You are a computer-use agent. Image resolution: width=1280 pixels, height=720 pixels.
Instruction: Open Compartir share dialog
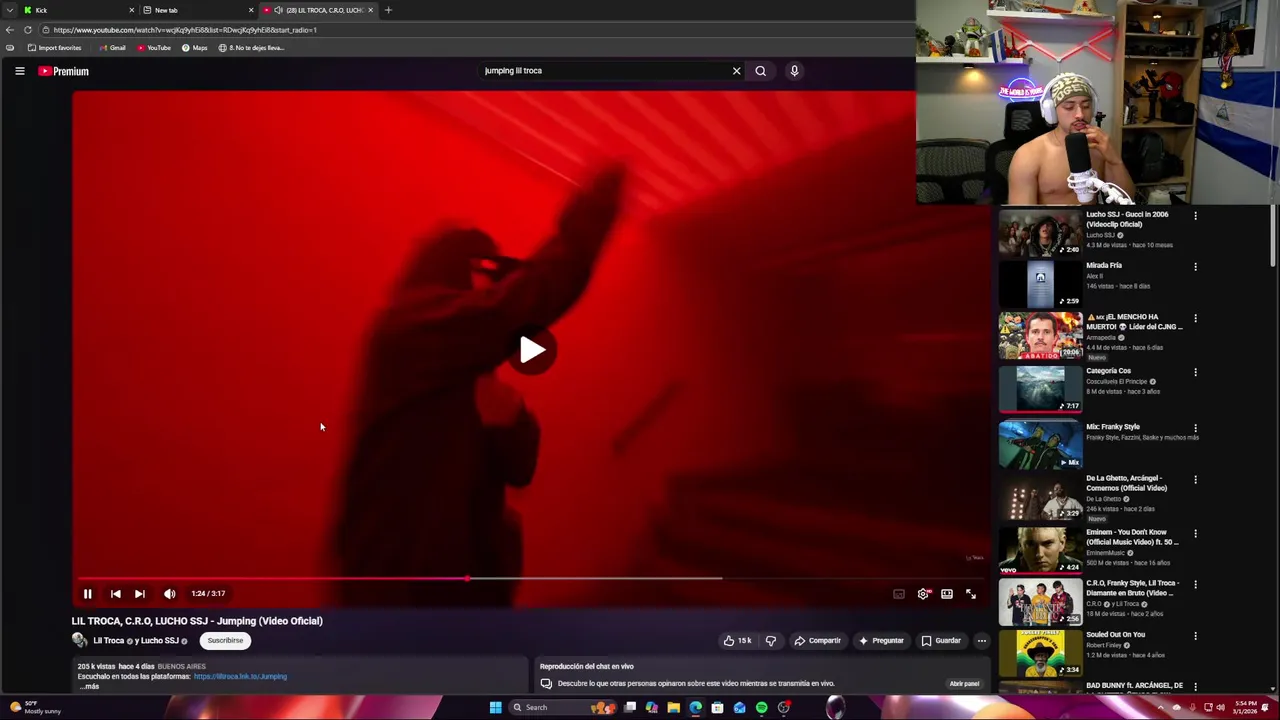(818, 641)
